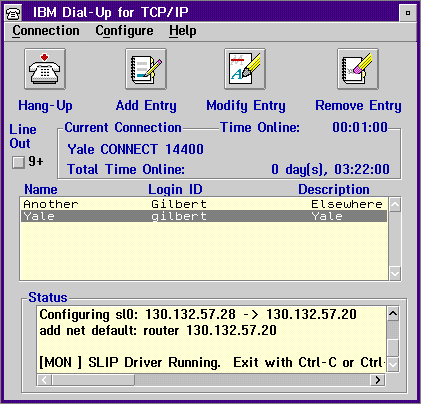The width and height of the screenshot is (421, 404).
Task: Click the window minimize button in title bar
Action: [408, 13]
